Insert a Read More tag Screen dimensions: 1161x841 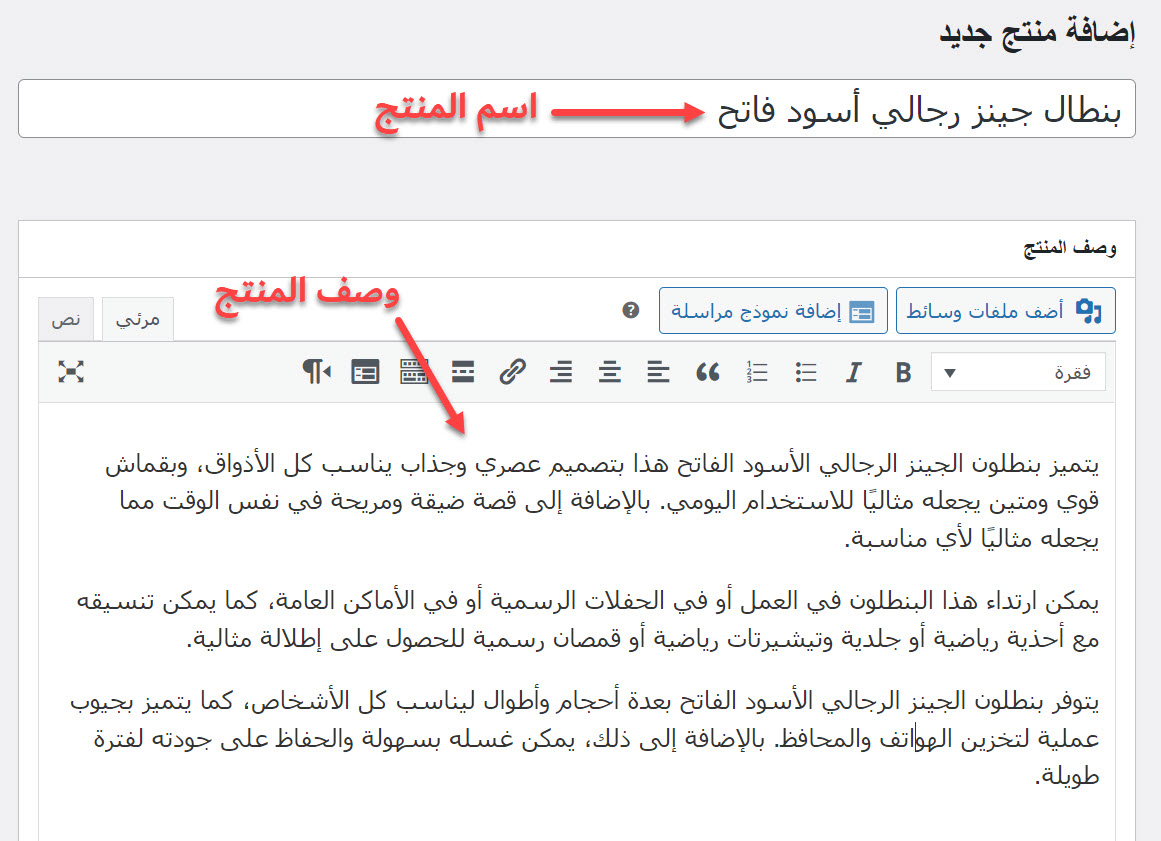point(463,373)
